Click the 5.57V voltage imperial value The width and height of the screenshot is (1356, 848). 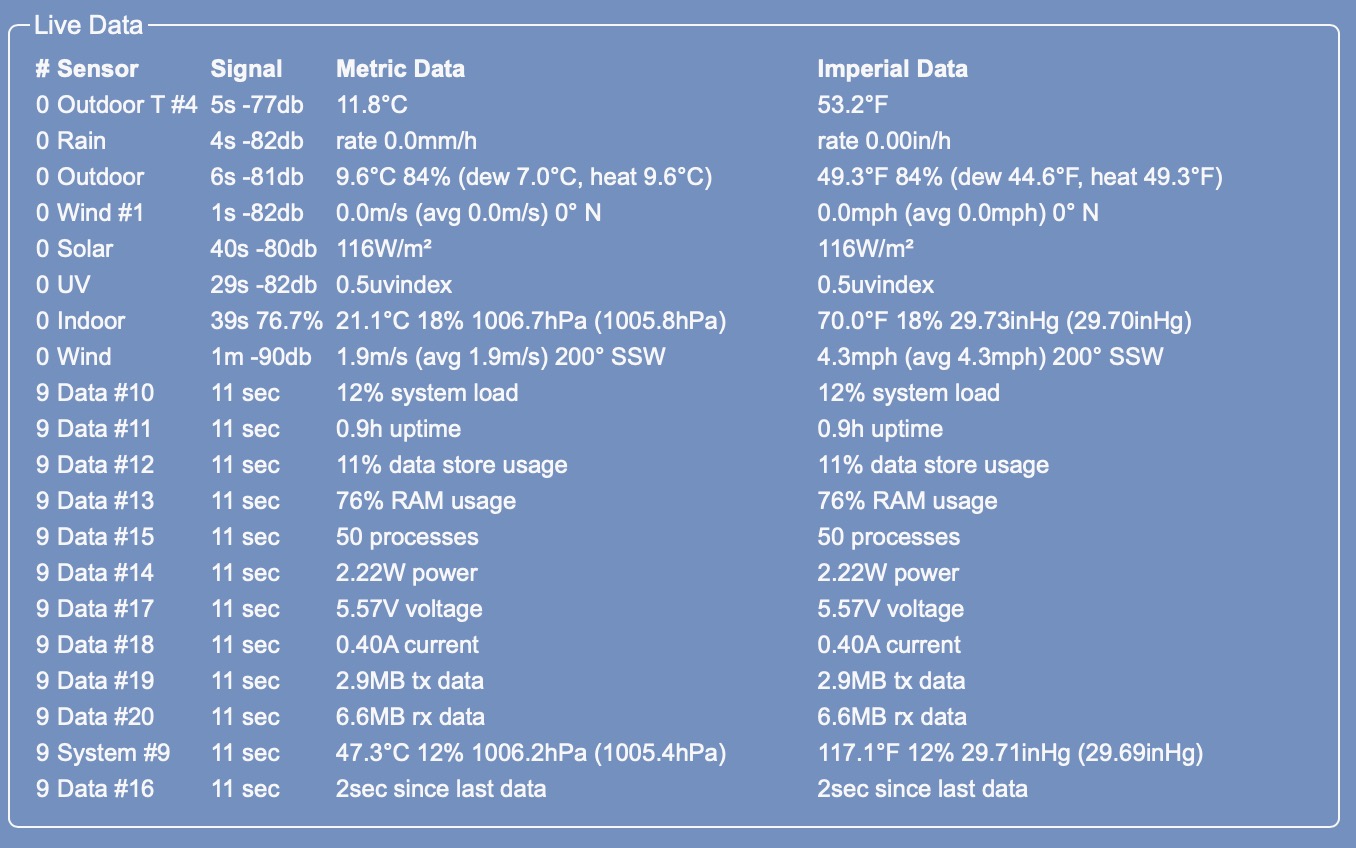[x=891, y=609]
